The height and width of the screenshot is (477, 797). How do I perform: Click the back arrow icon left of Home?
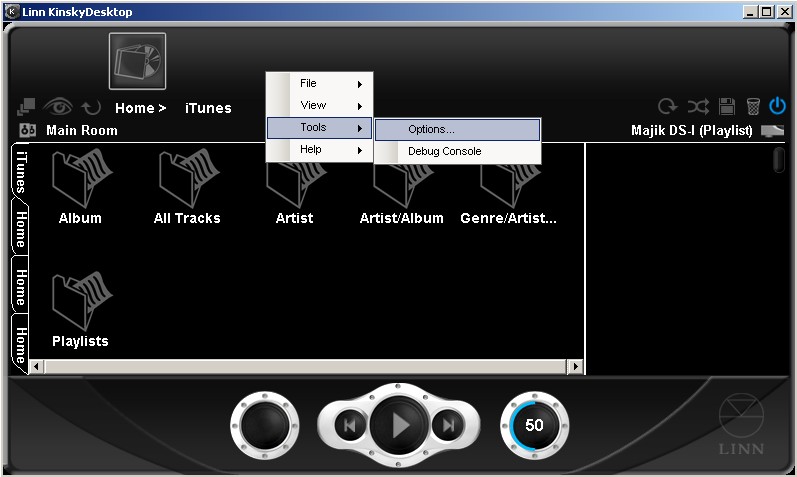91,107
